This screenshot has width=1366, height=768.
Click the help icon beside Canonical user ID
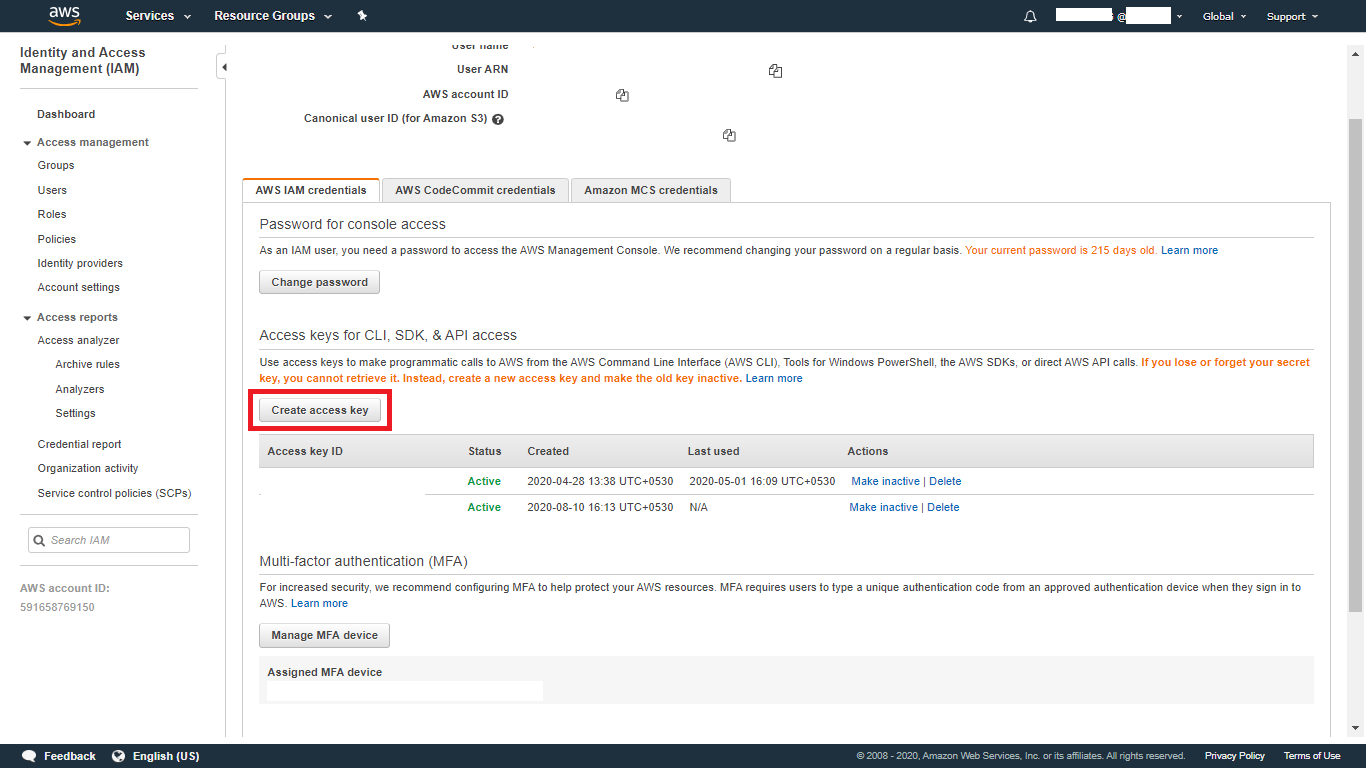click(x=498, y=119)
